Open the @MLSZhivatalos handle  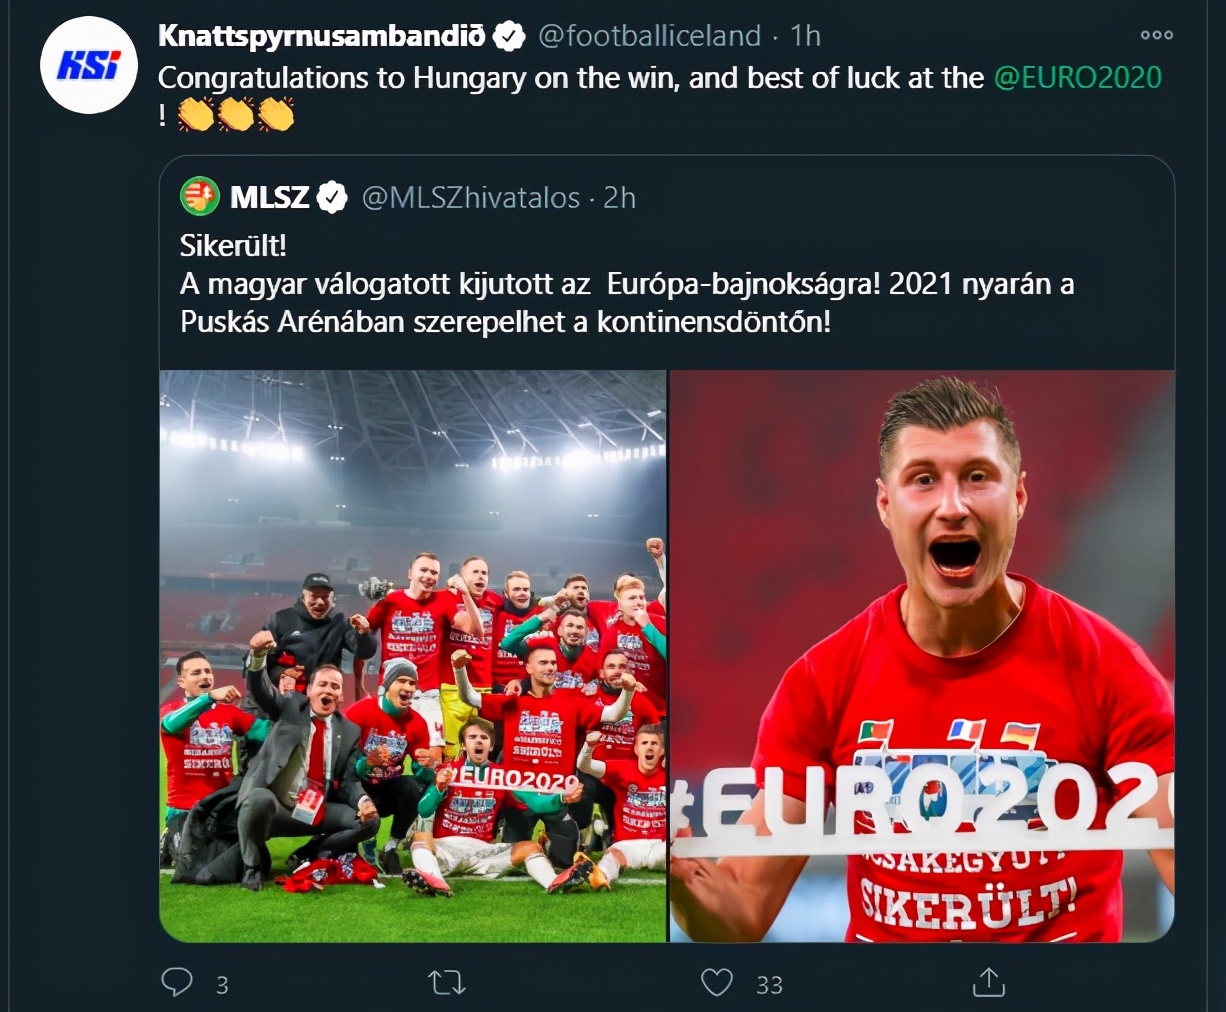(471, 198)
